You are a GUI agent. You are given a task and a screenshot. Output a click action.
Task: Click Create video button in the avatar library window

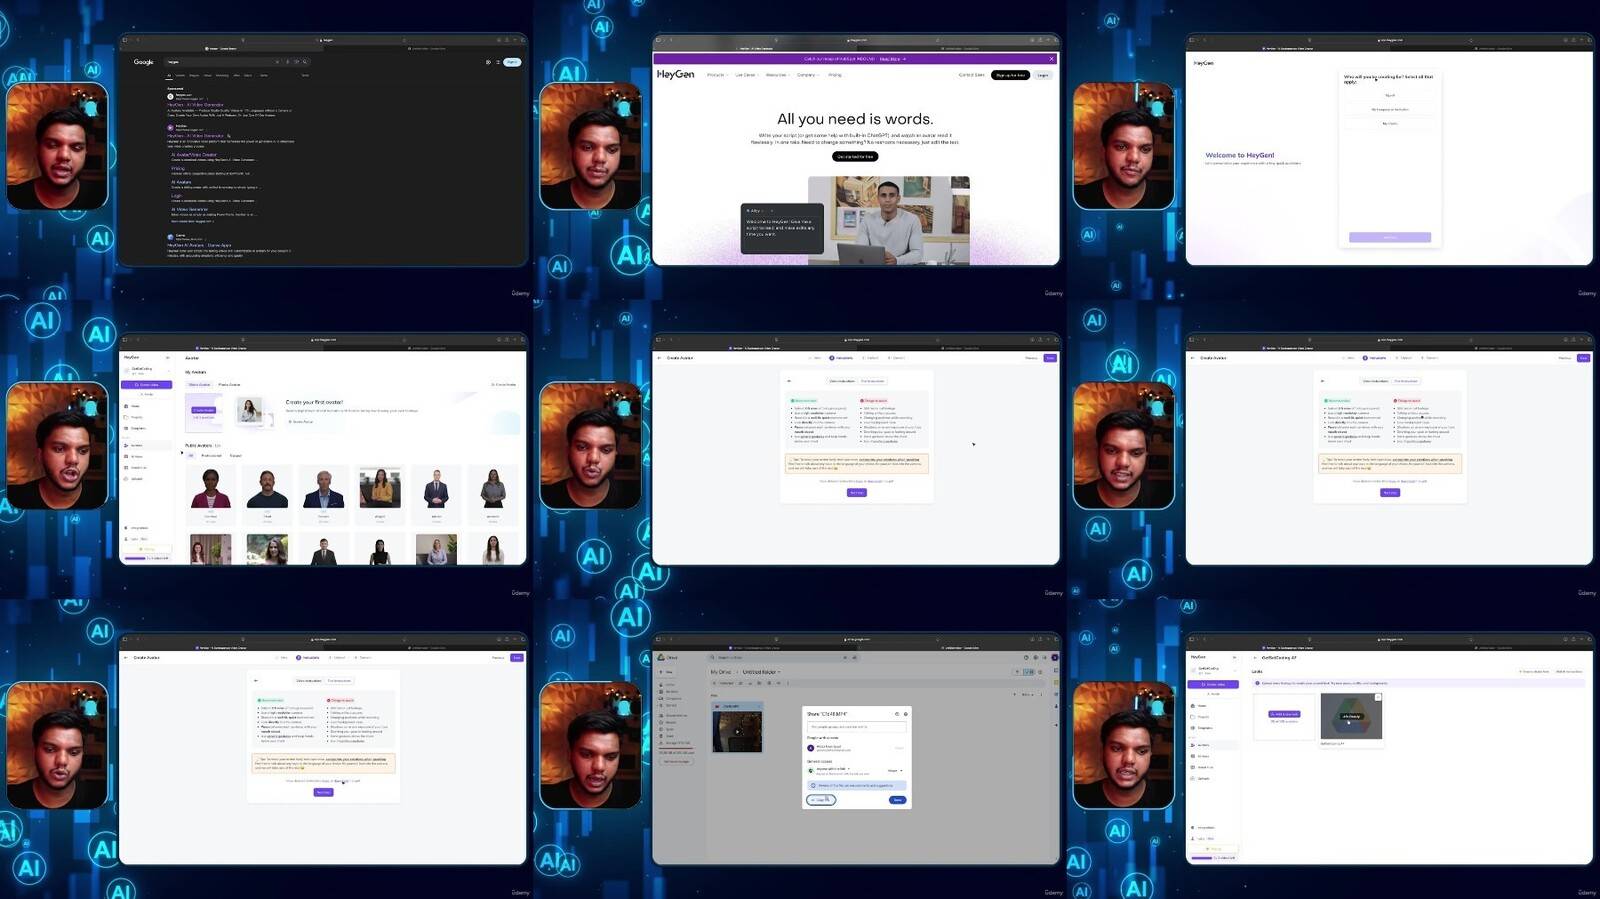(147, 384)
